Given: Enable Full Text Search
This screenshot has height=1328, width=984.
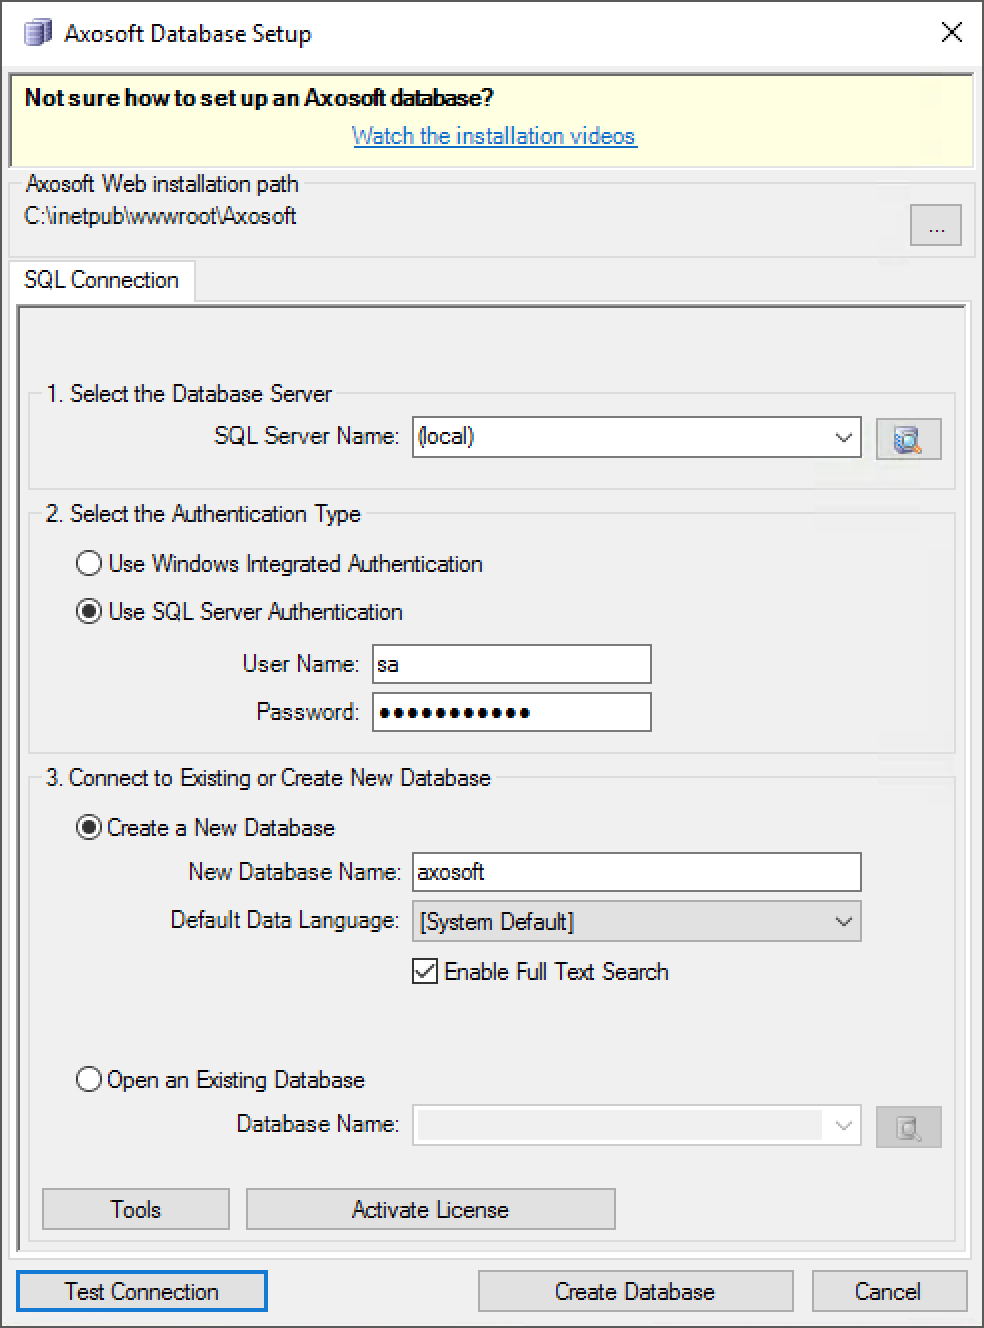Looking at the screenshot, I should [x=423, y=971].
